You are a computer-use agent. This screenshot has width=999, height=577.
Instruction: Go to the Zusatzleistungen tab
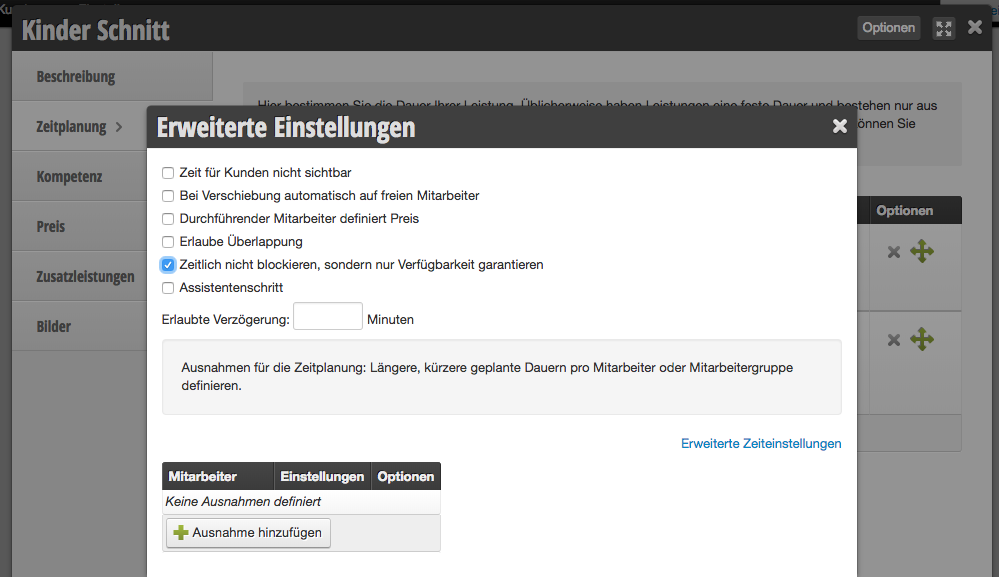click(x=80, y=276)
